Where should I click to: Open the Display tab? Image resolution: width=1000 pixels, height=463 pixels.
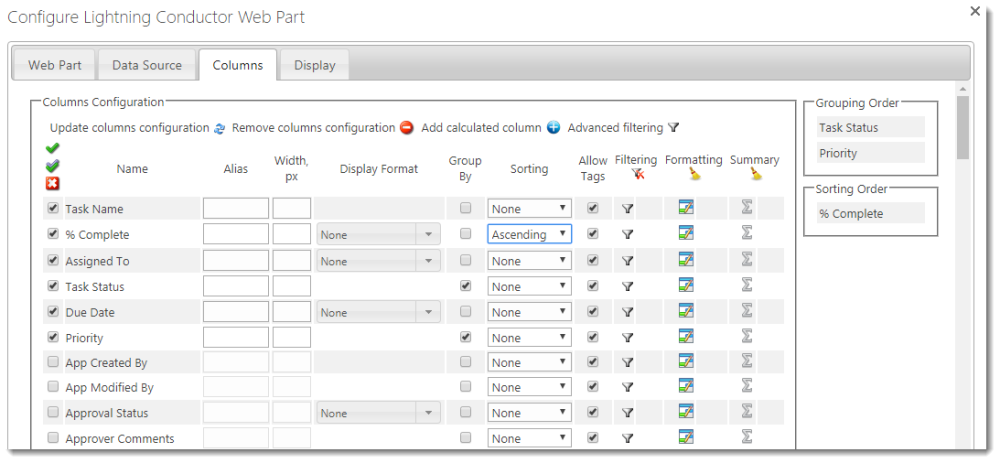[314, 65]
